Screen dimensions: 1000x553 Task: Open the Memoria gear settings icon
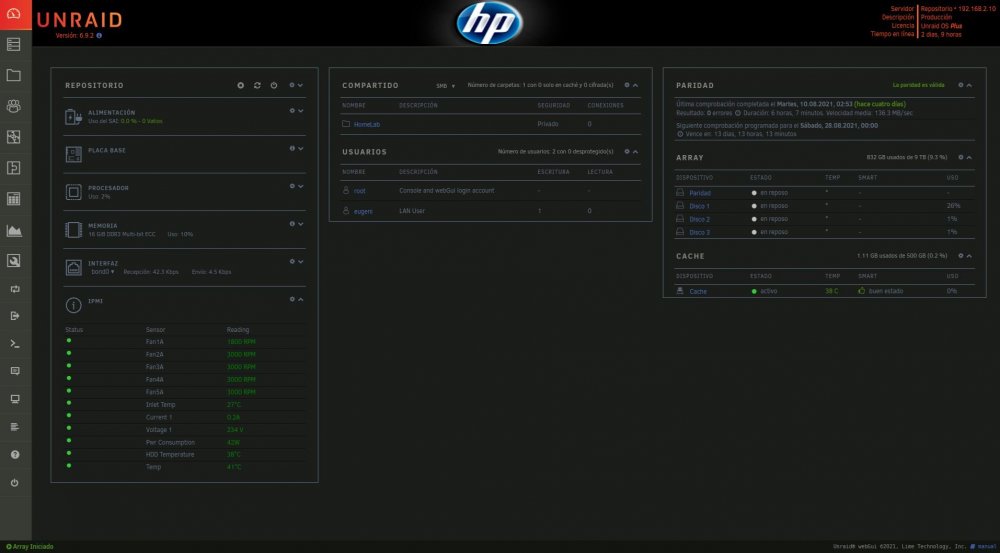pyautogui.click(x=292, y=223)
